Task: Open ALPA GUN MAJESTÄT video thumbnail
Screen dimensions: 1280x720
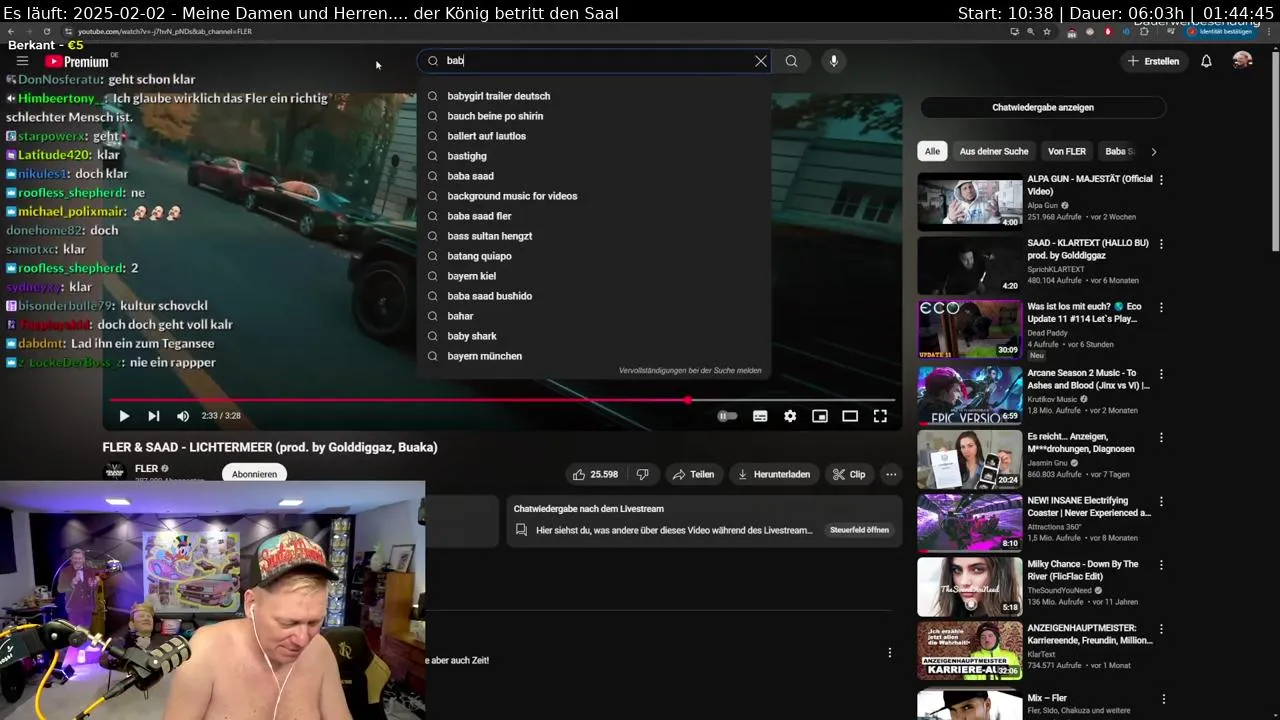Action: [970, 202]
